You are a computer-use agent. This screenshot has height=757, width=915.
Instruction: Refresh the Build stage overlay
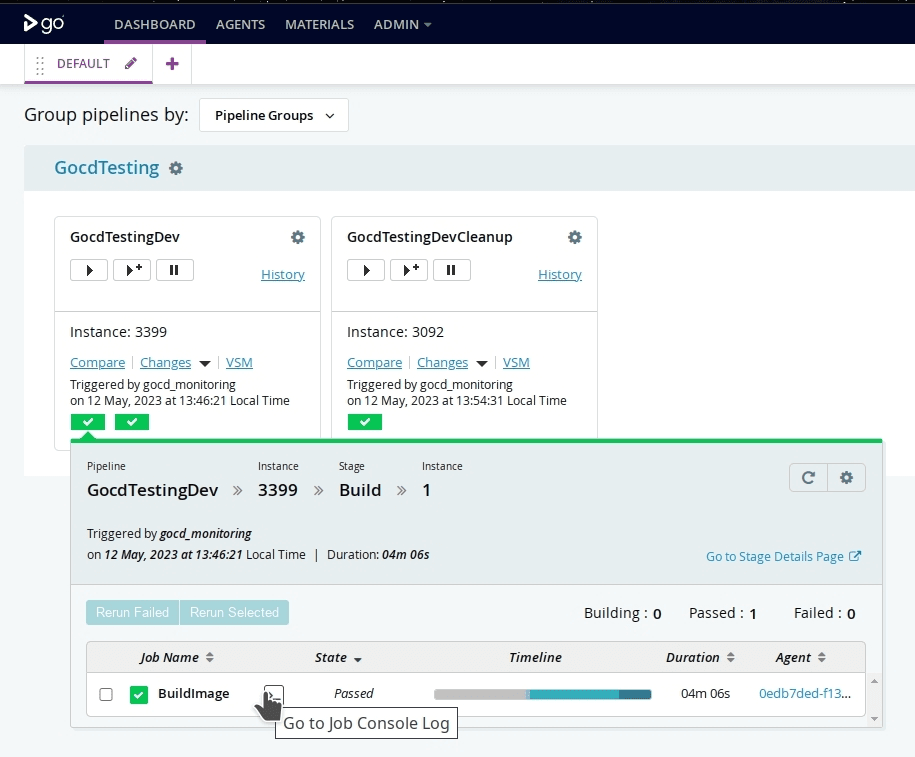[808, 478]
